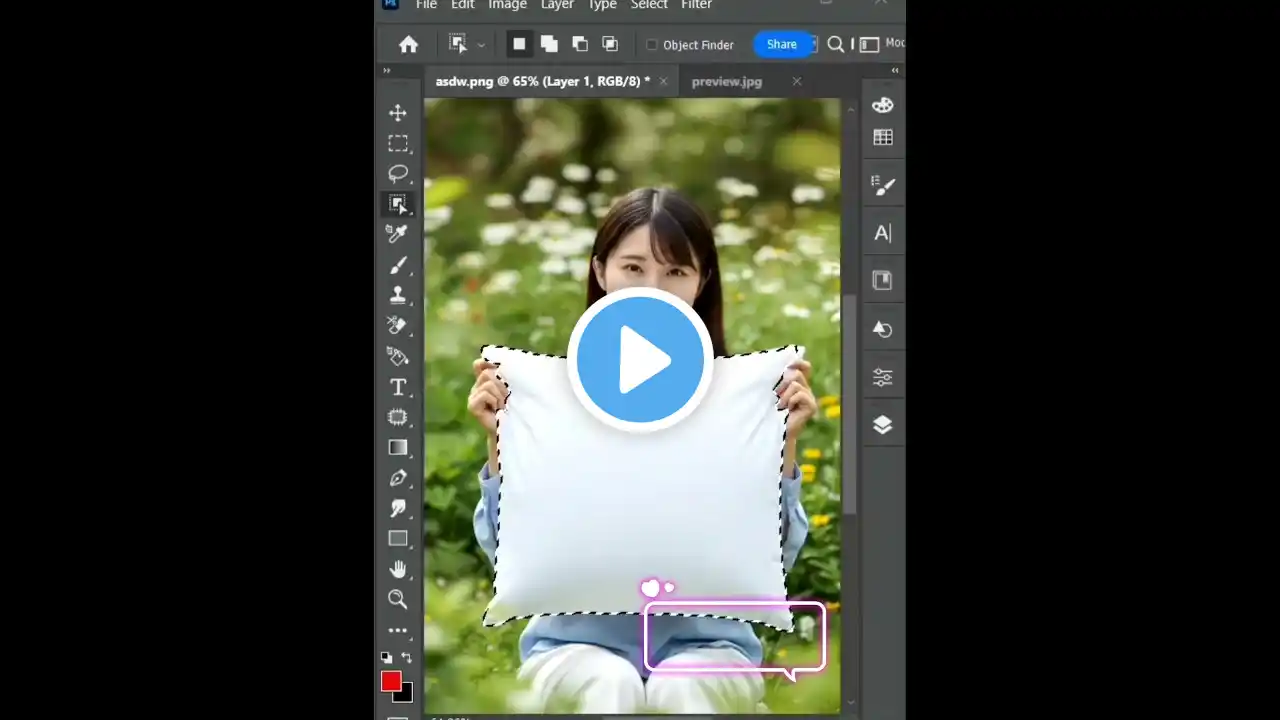This screenshot has width=1280, height=720.
Task: Collapse the right panels with double arrows
Action: click(x=895, y=70)
